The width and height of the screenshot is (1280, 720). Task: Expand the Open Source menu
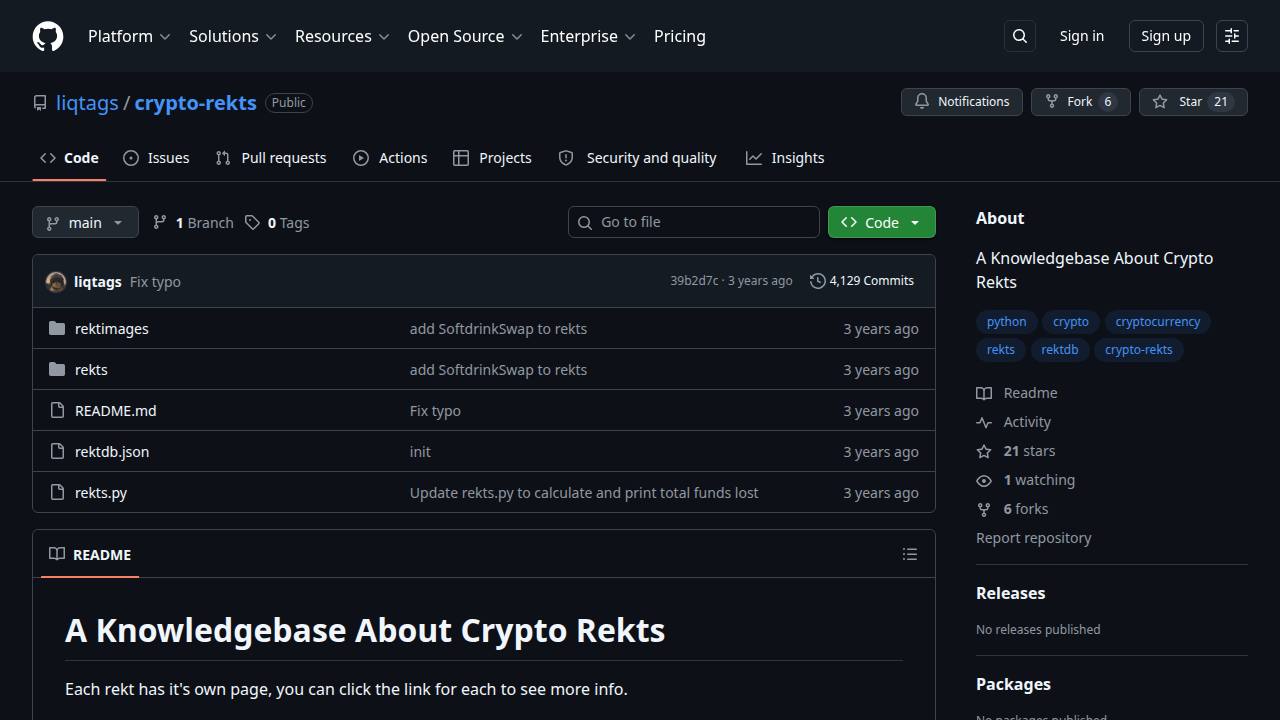[x=465, y=36]
